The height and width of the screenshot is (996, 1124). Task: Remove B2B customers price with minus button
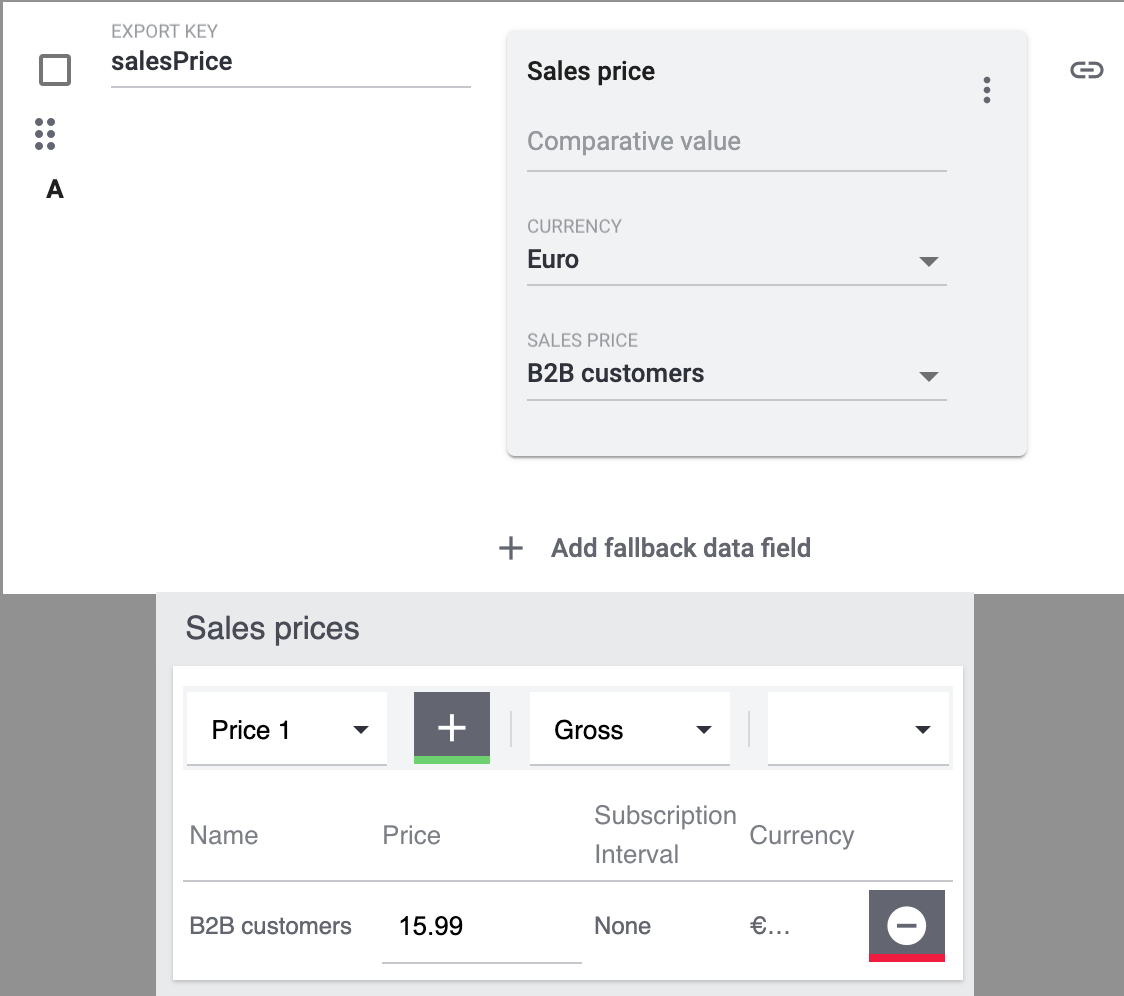(x=906, y=926)
